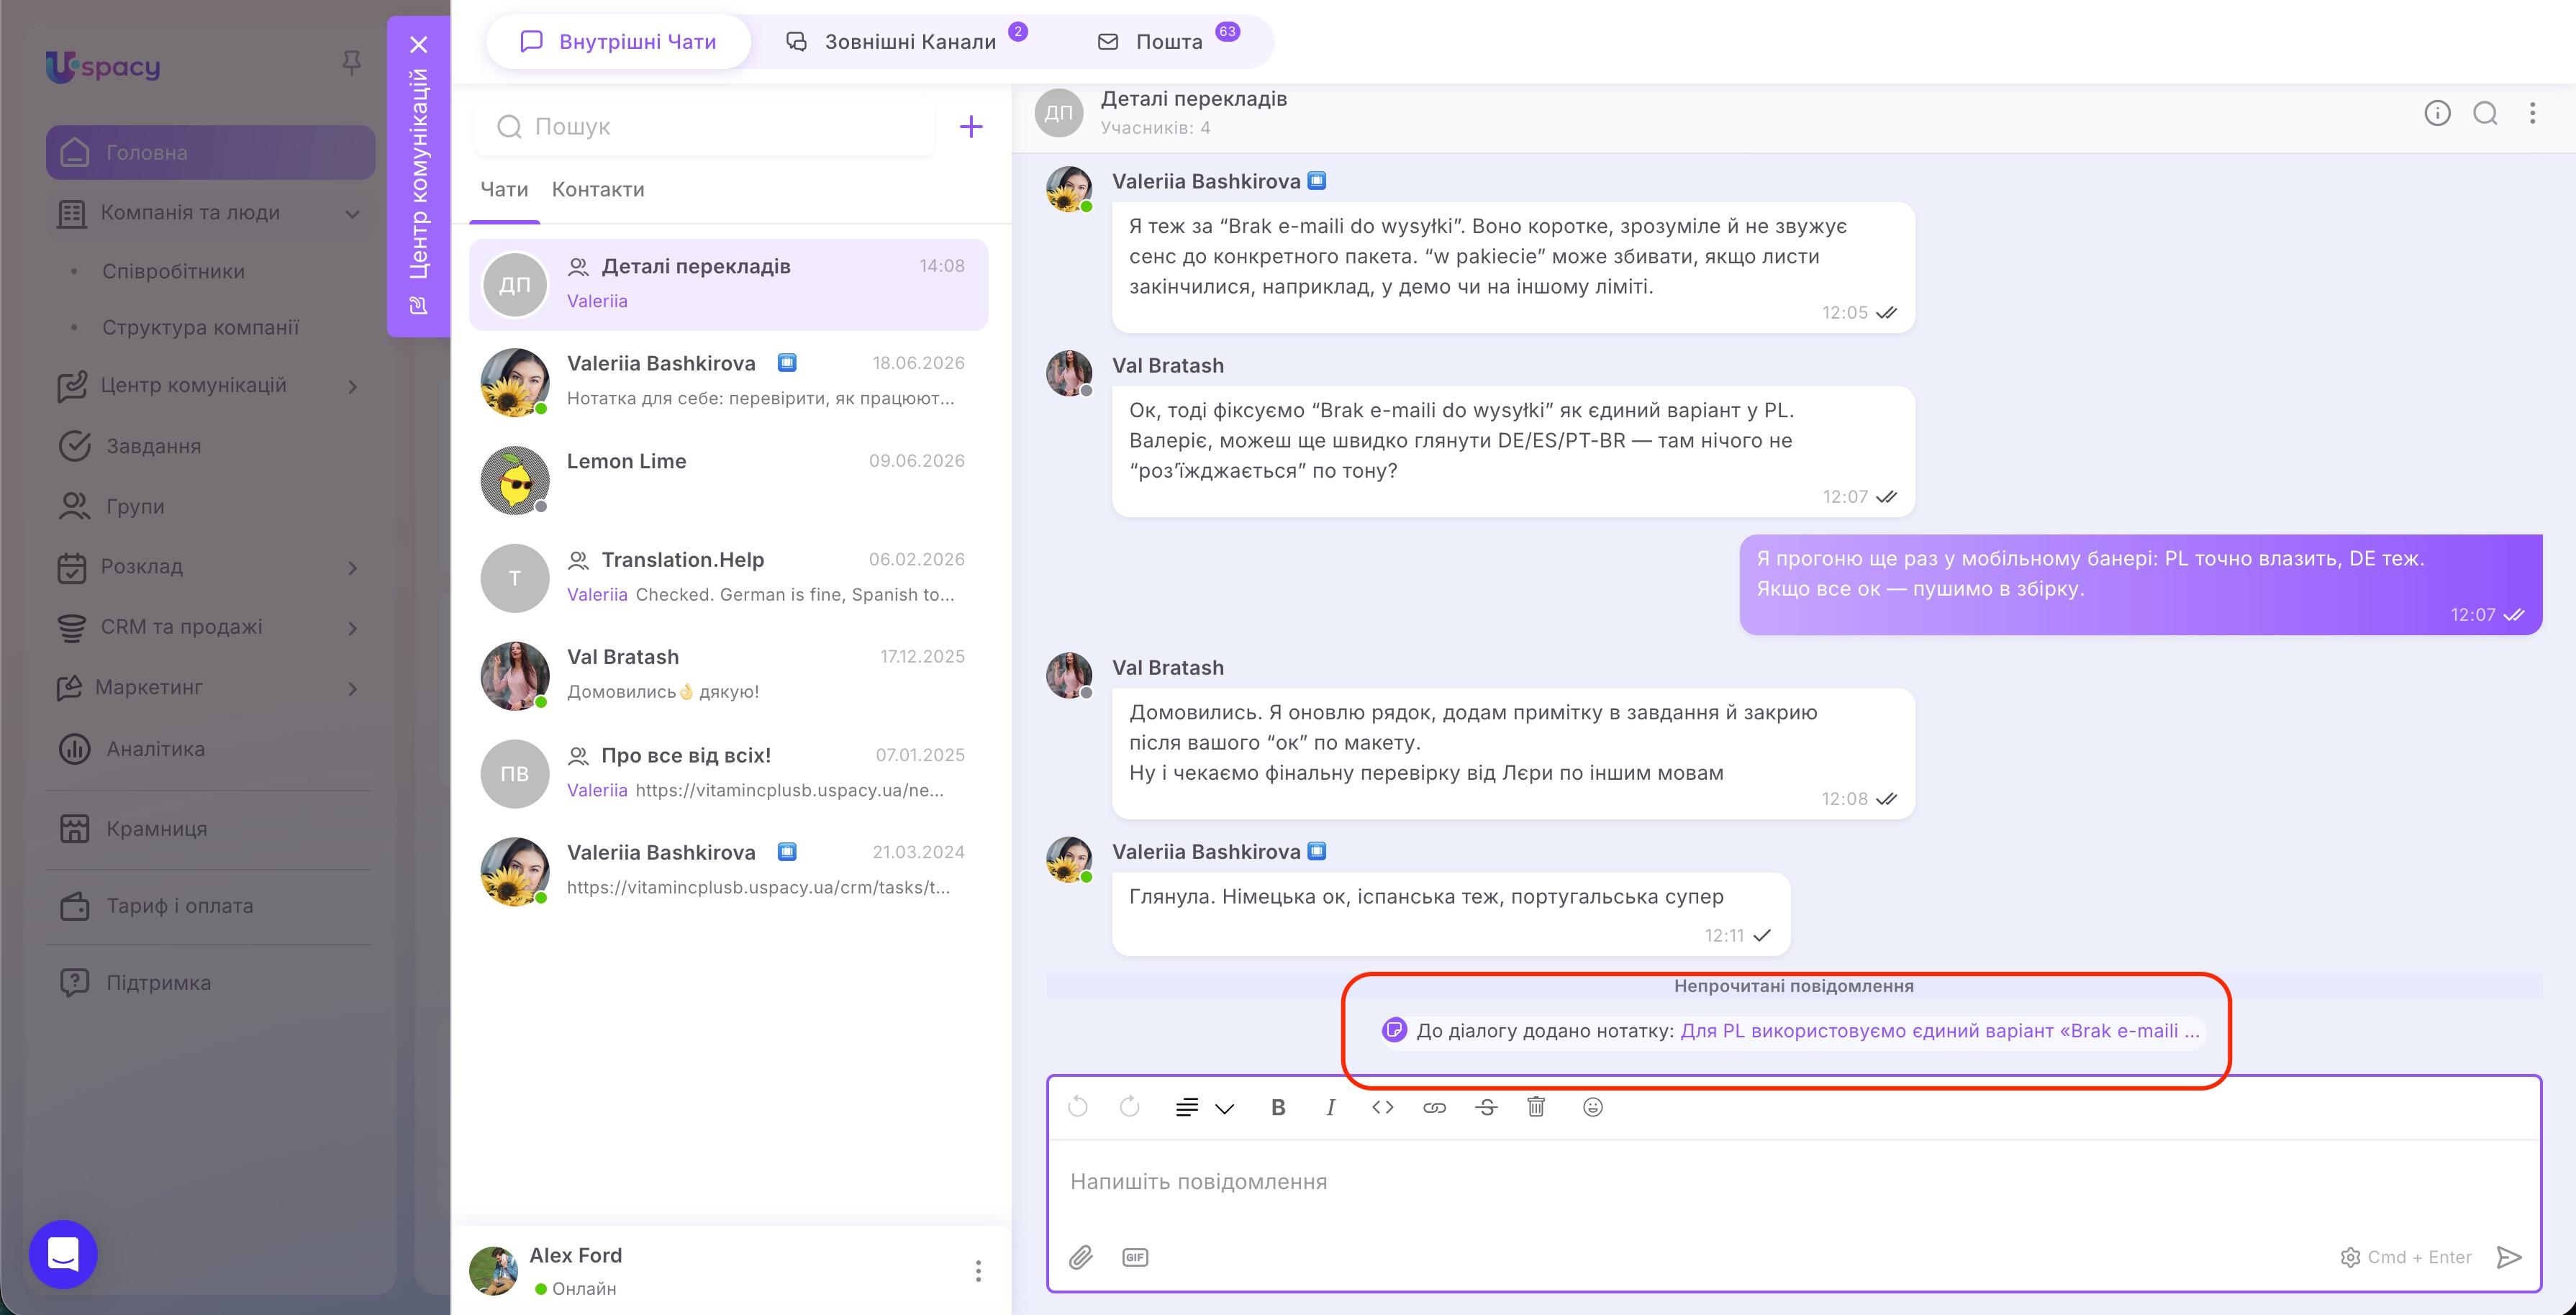Screen dimensions: 2576x1315
Task: Open send shortcut settings gear
Action: [2350, 1257]
